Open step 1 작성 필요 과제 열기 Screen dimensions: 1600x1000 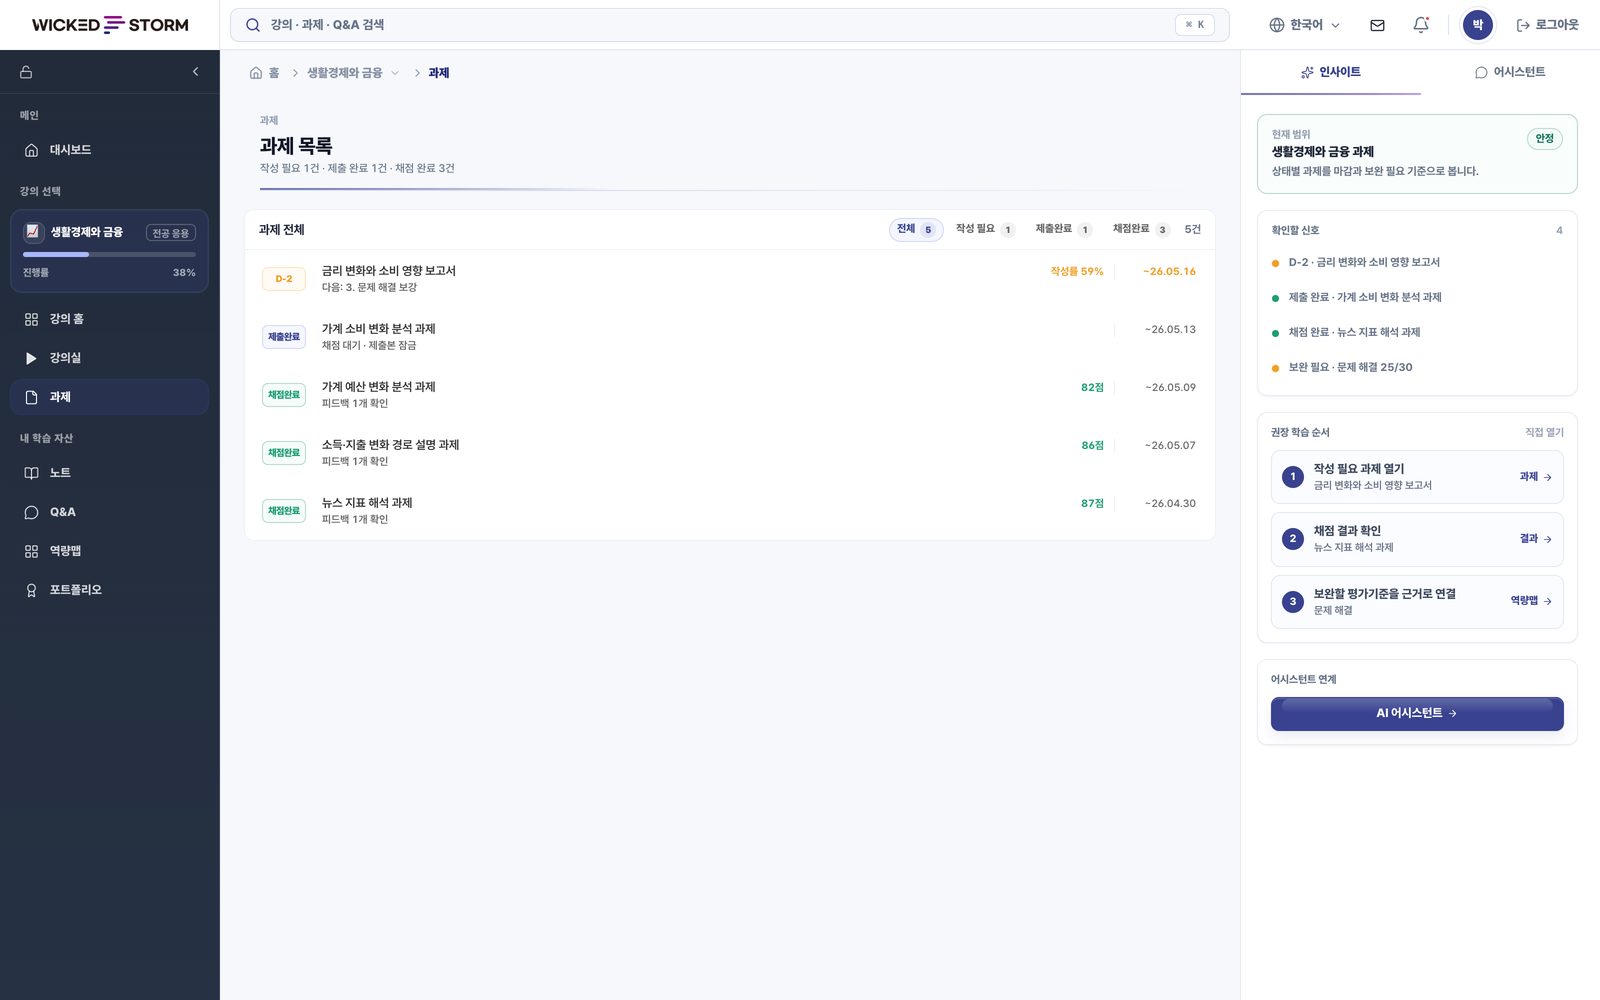pos(1417,477)
